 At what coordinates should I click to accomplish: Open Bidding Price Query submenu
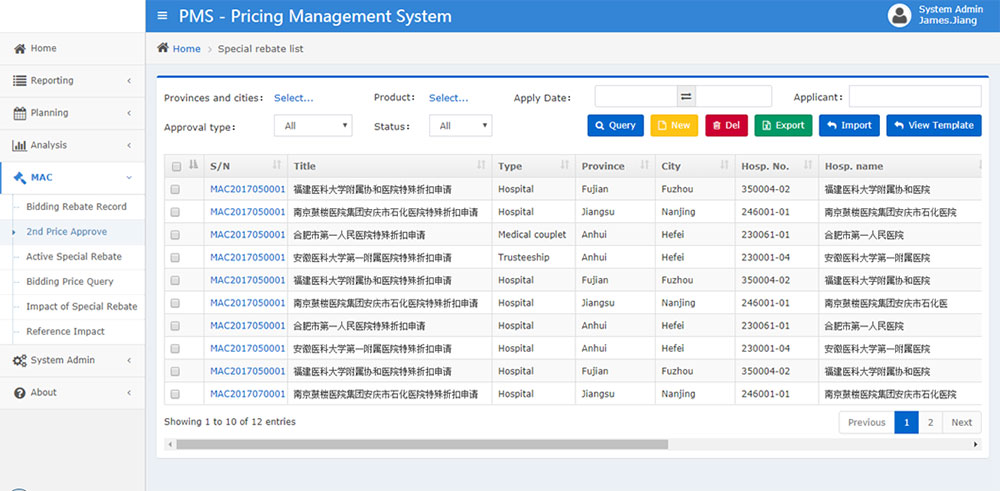coord(70,281)
